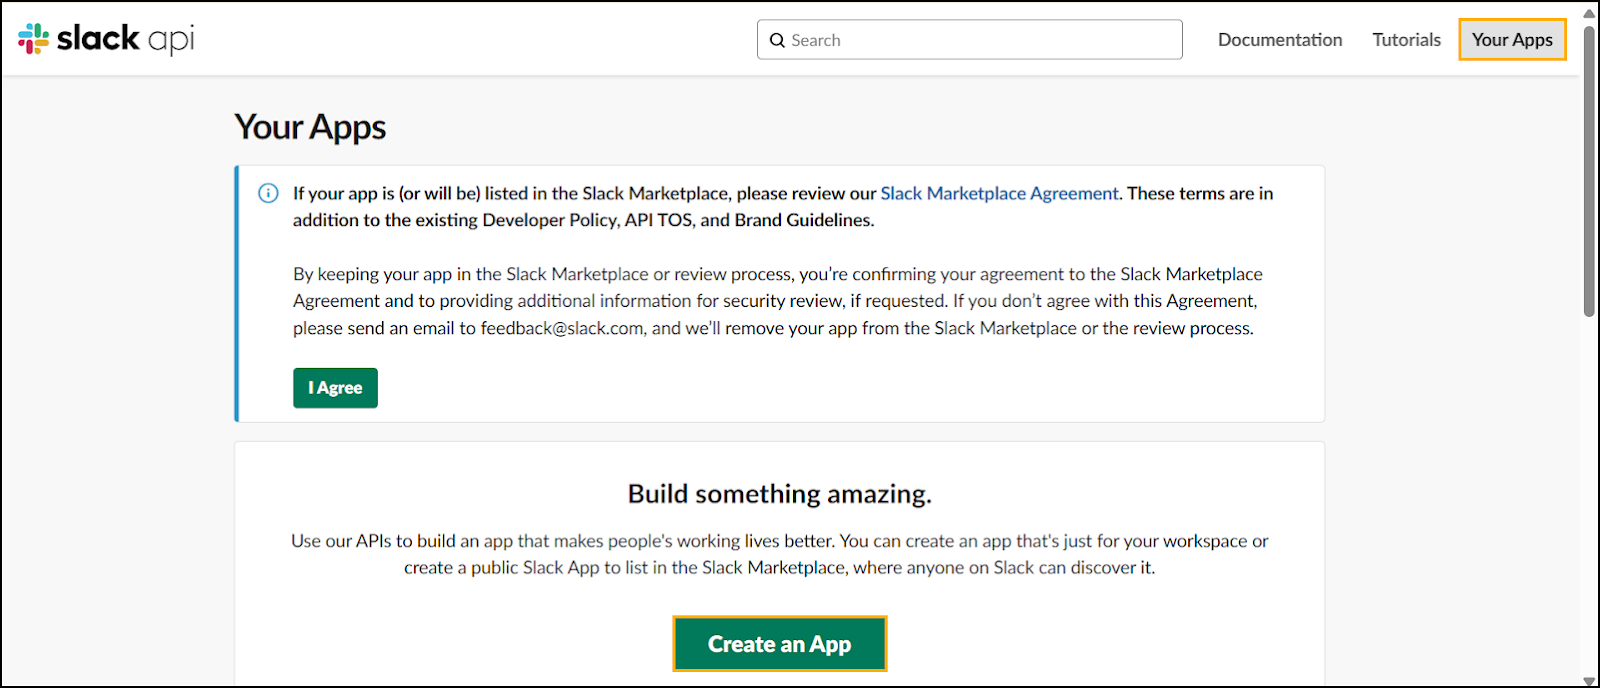Click the feedback@slack.com email address text
Viewport: 1600px width, 688px height.
(x=562, y=328)
